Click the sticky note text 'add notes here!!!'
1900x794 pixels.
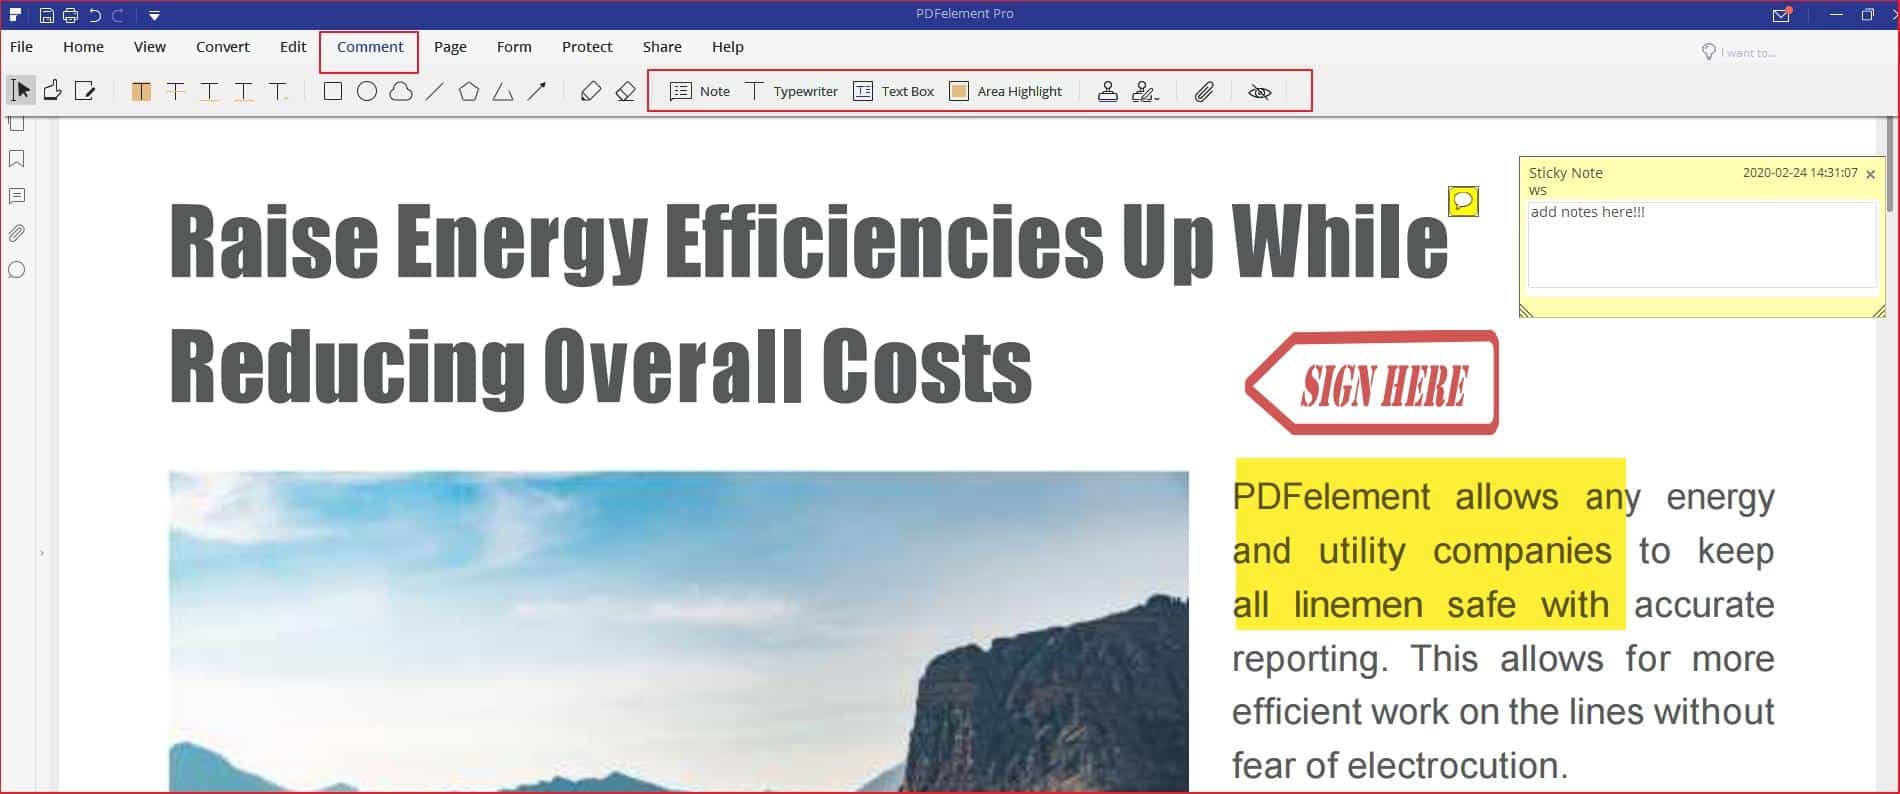coord(1587,212)
